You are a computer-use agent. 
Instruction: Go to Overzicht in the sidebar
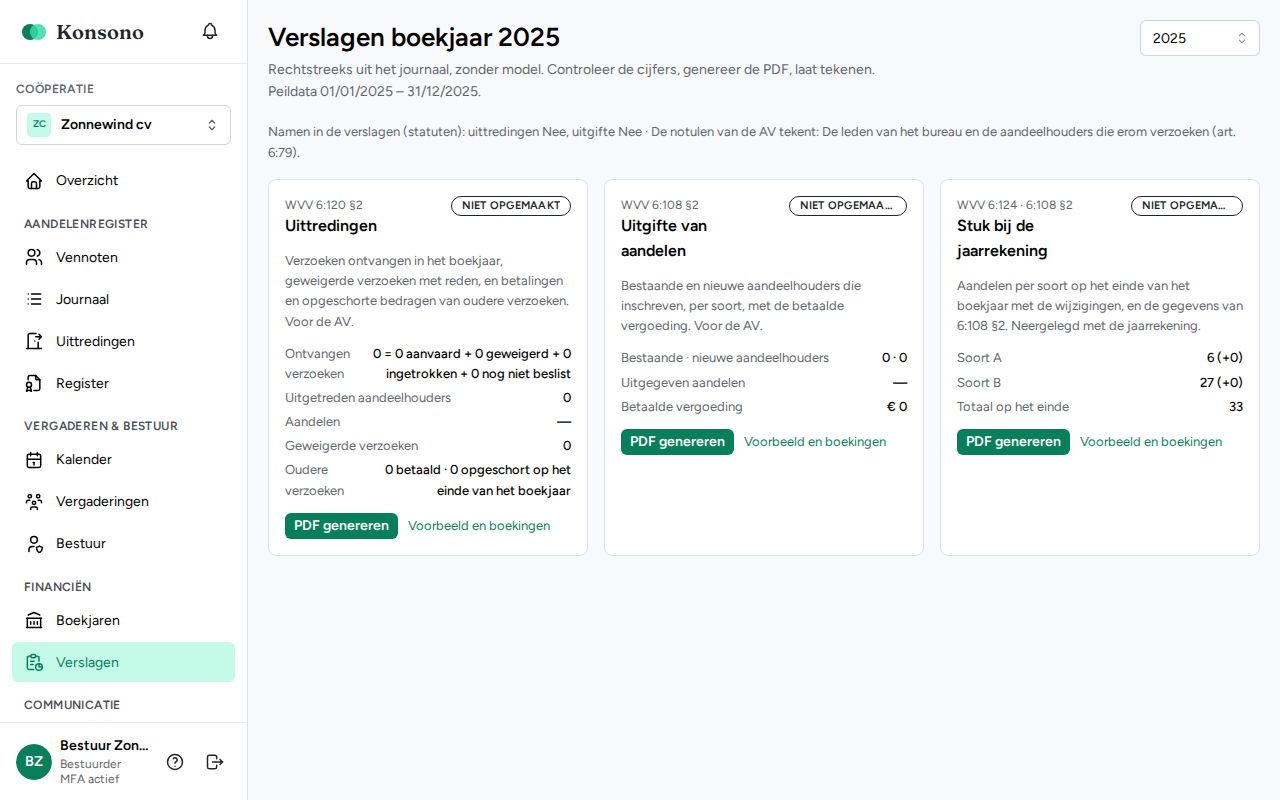click(123, 181)
